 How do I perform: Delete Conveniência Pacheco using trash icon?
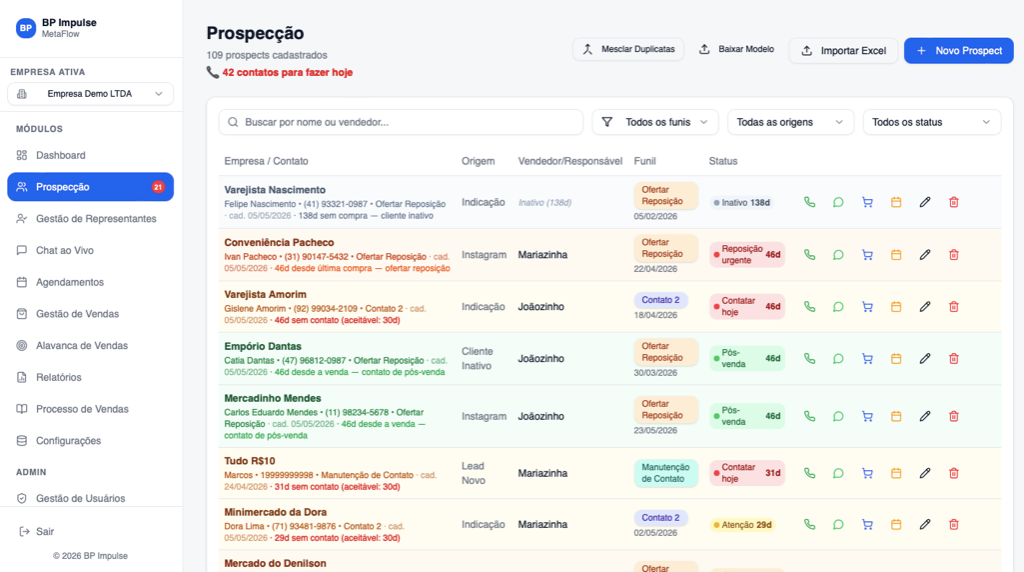pos(953,255)
